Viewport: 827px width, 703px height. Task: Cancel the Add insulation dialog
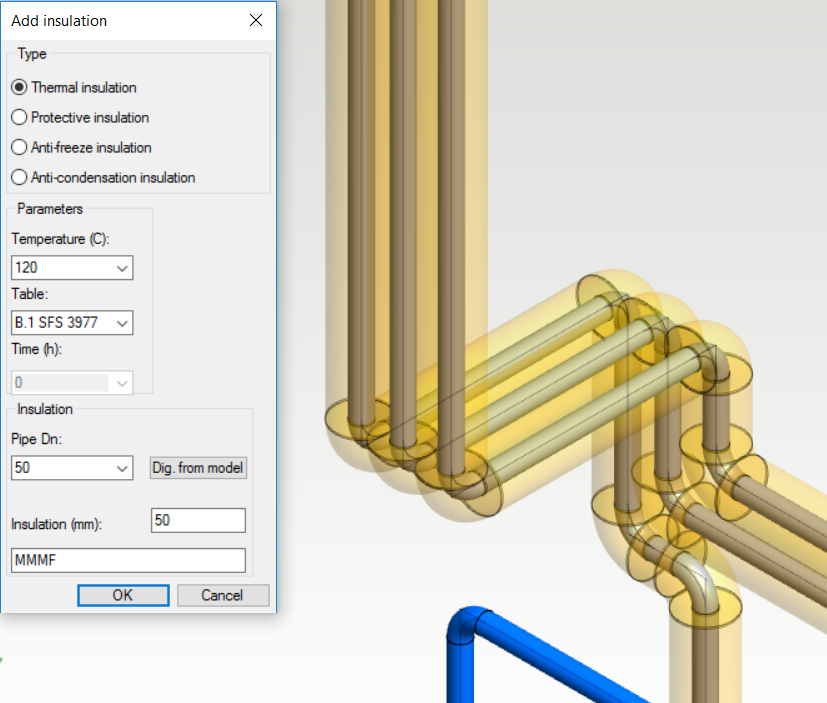223,595
